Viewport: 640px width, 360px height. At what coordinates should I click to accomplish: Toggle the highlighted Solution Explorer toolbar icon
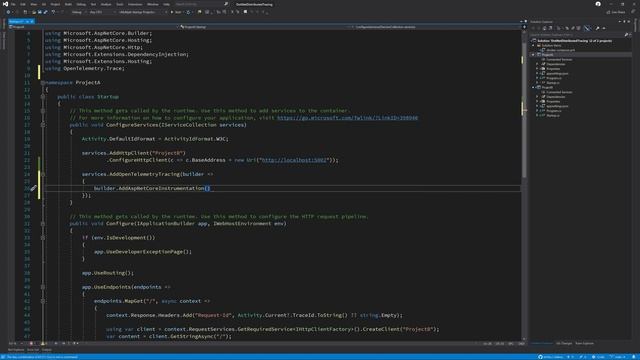[587, 28]
